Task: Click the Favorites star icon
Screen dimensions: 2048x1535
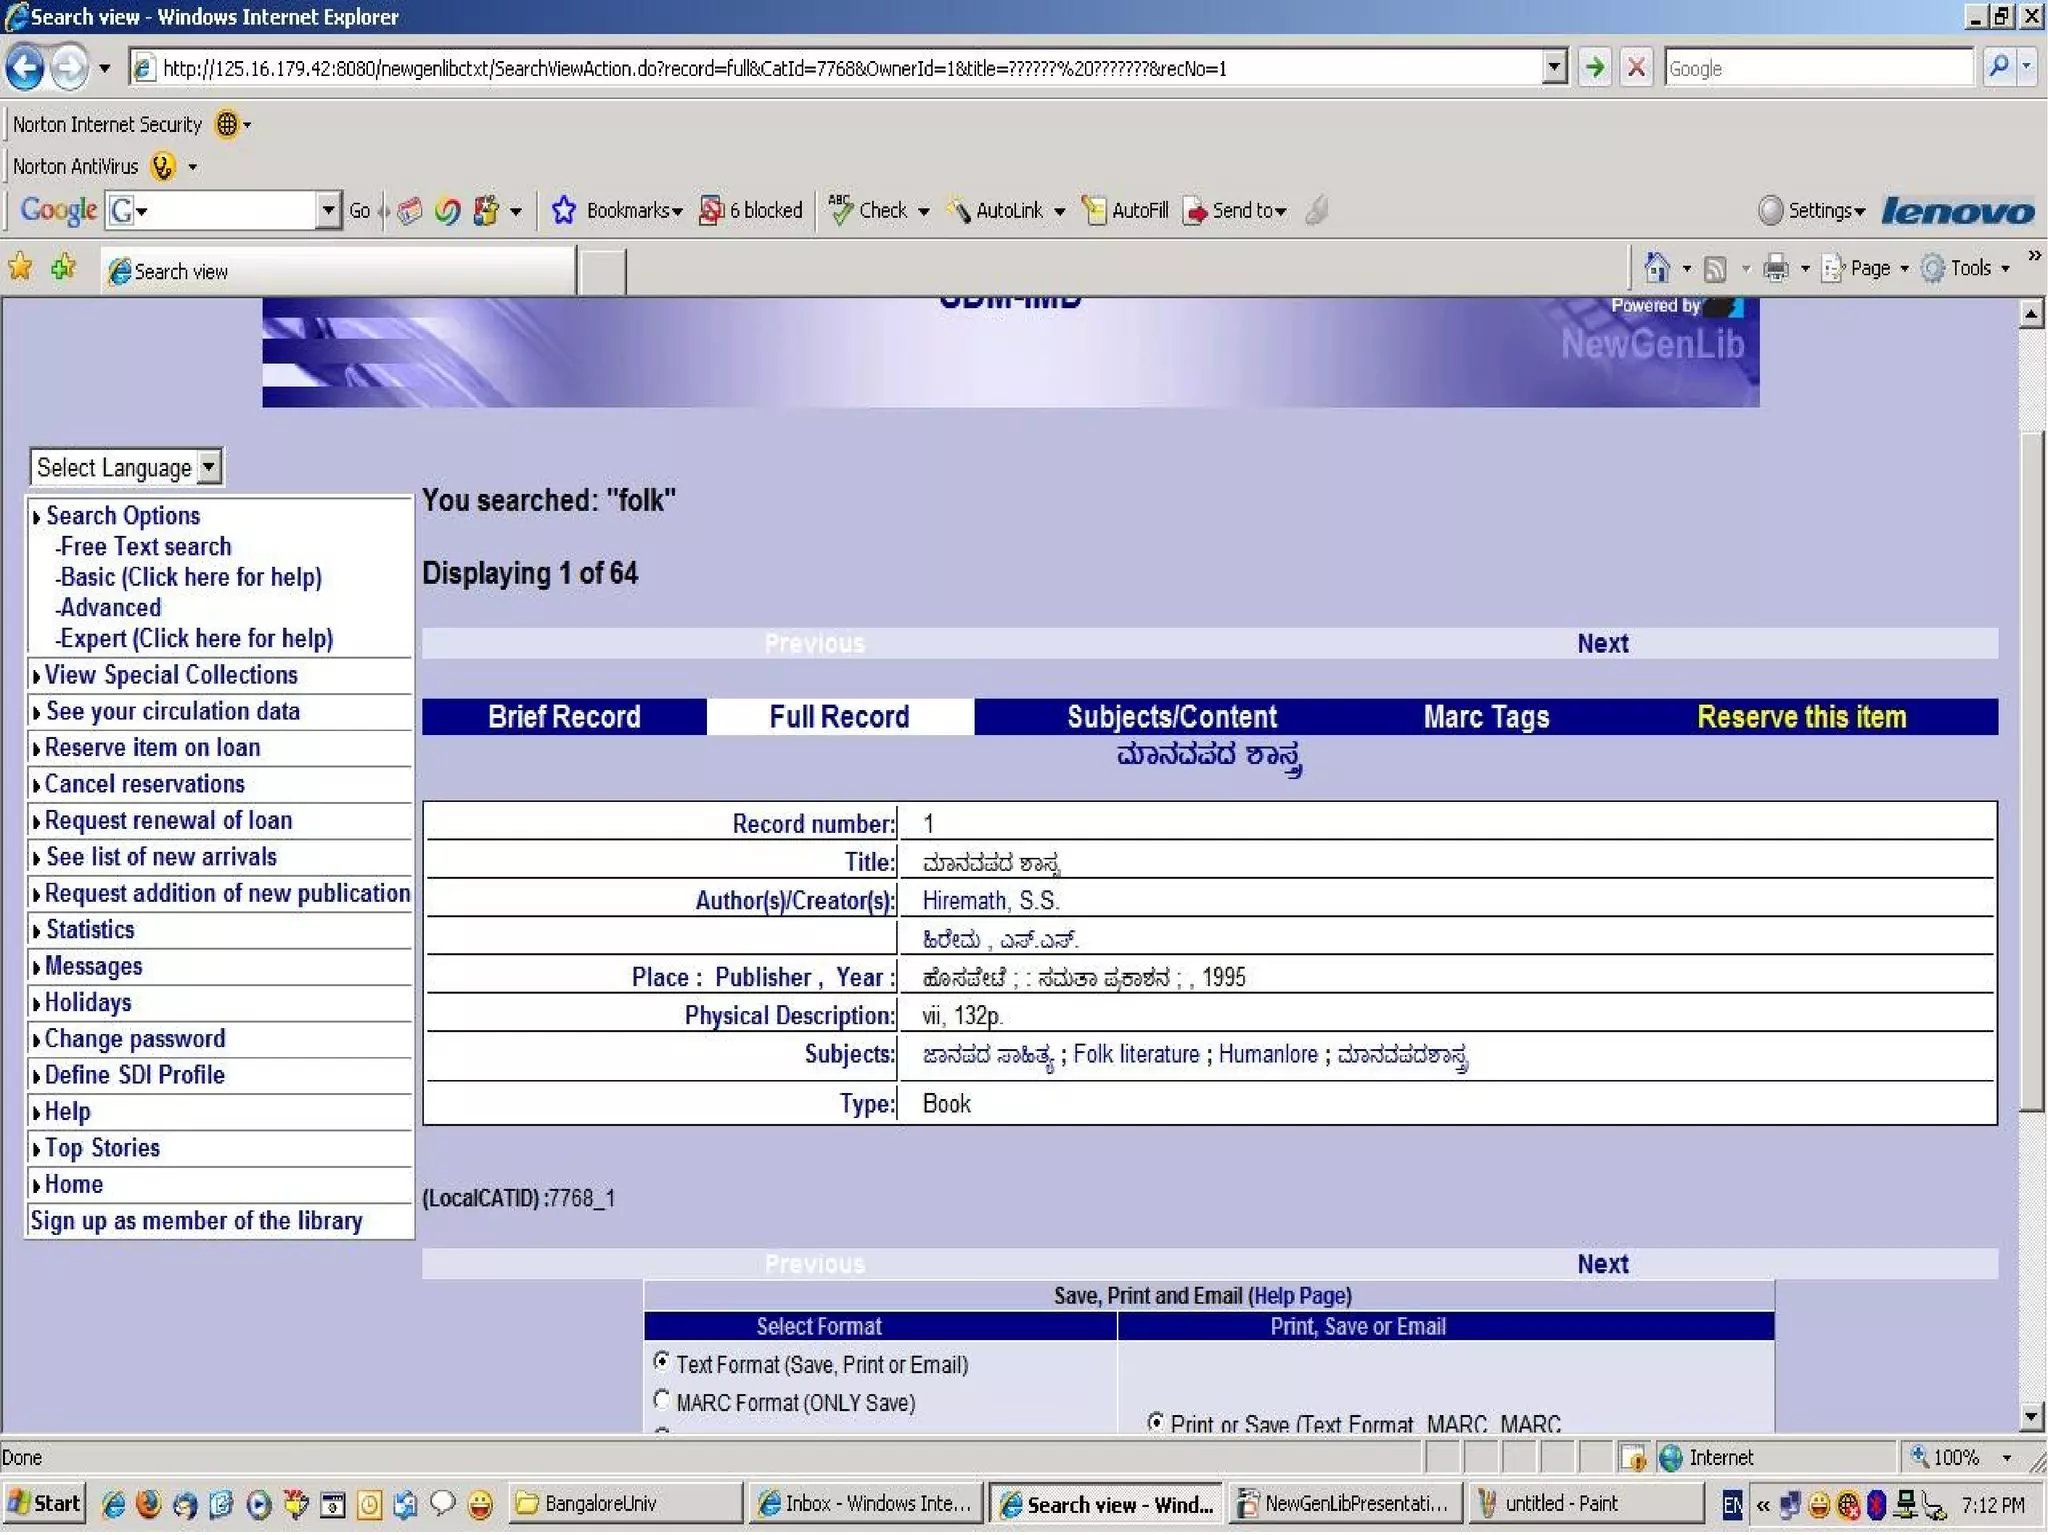Action: click(x=20, y=268)
